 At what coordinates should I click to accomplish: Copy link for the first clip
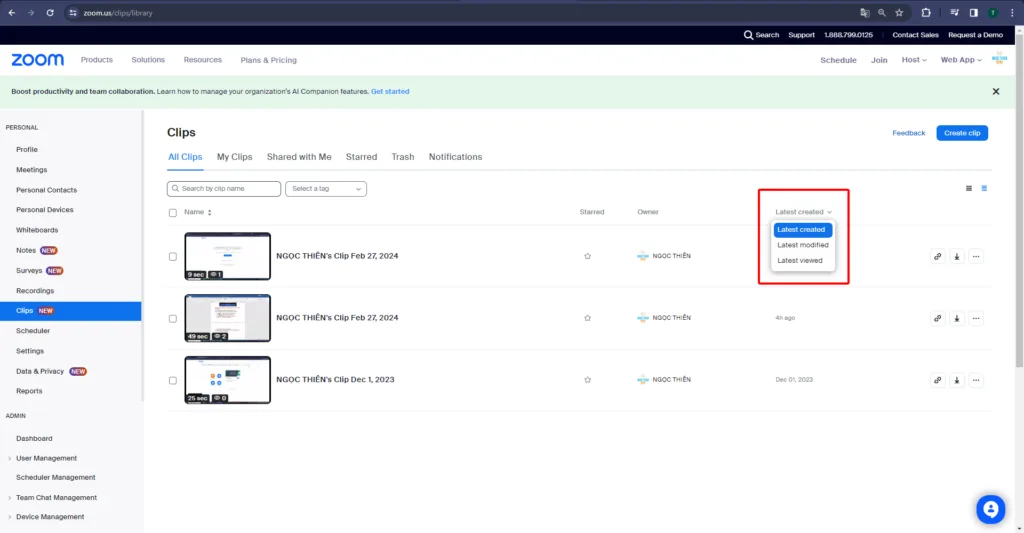point(937,256)
